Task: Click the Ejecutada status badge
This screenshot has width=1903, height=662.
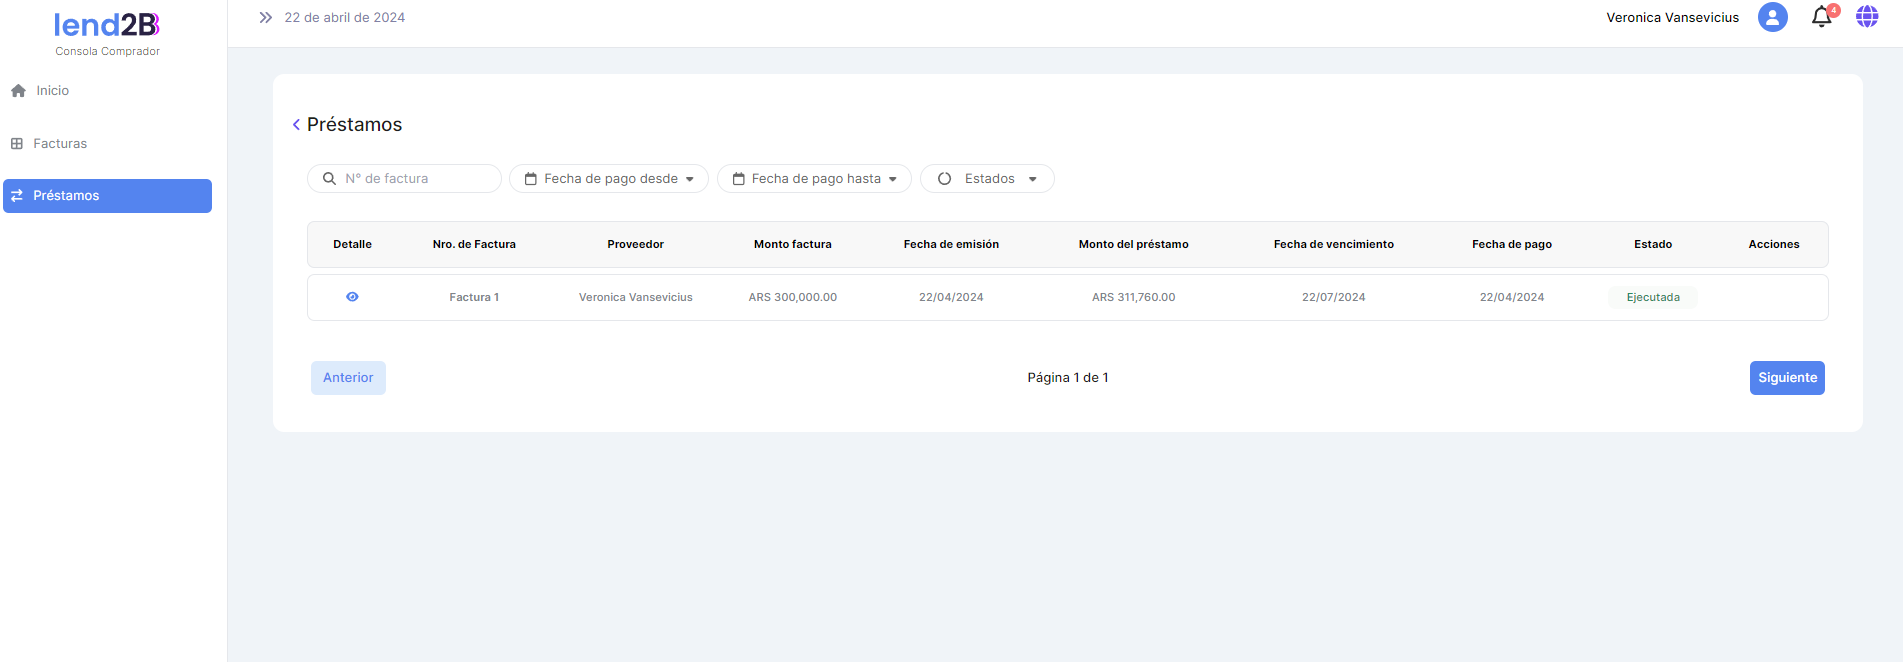Action: pos(1652,298)
